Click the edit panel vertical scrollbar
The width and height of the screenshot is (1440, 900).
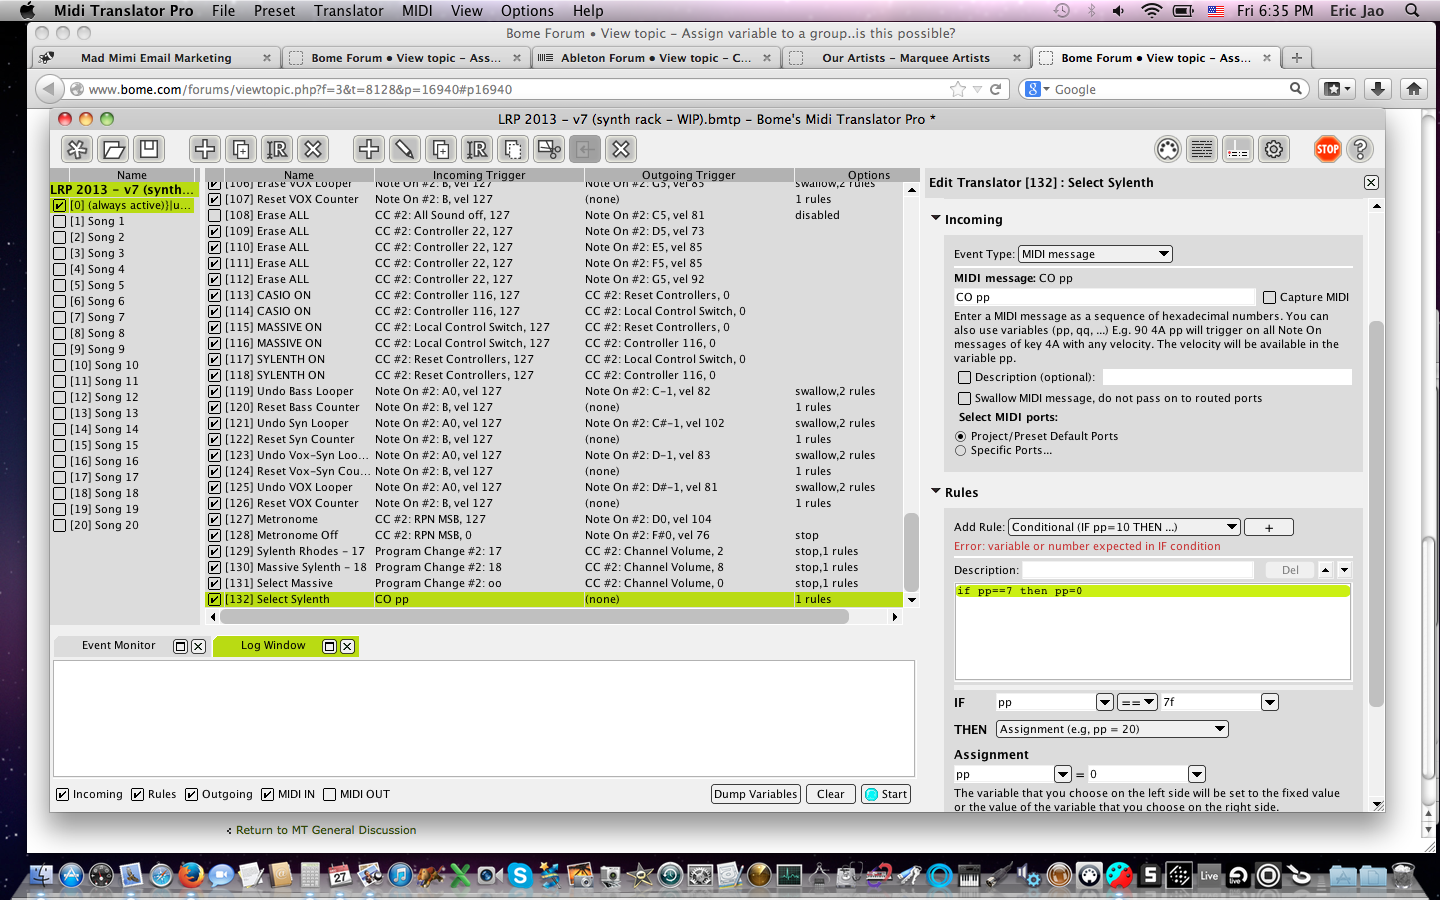pyautogui.click(x=1377, y=514)
